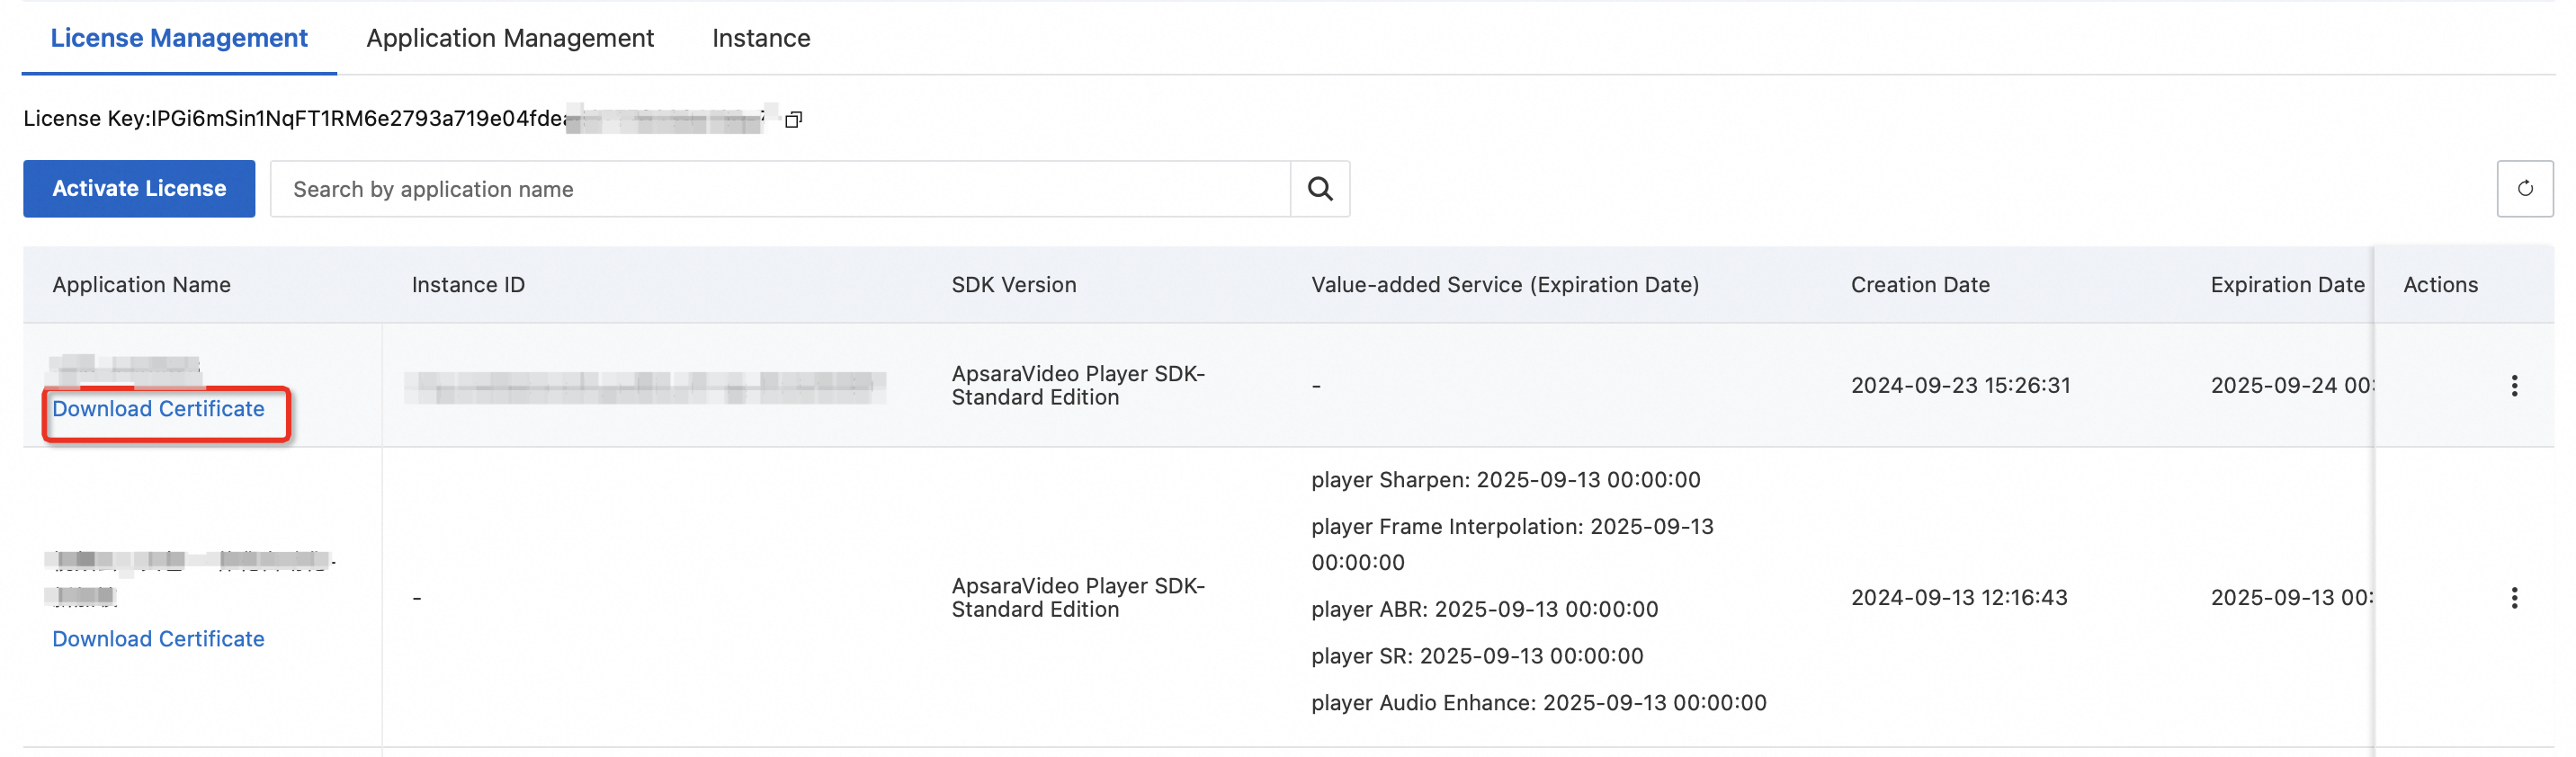The image size is (2576, 757).
Task: Select expiration date 2025-09-13 cell in last column
Action: pos(2291,598)
